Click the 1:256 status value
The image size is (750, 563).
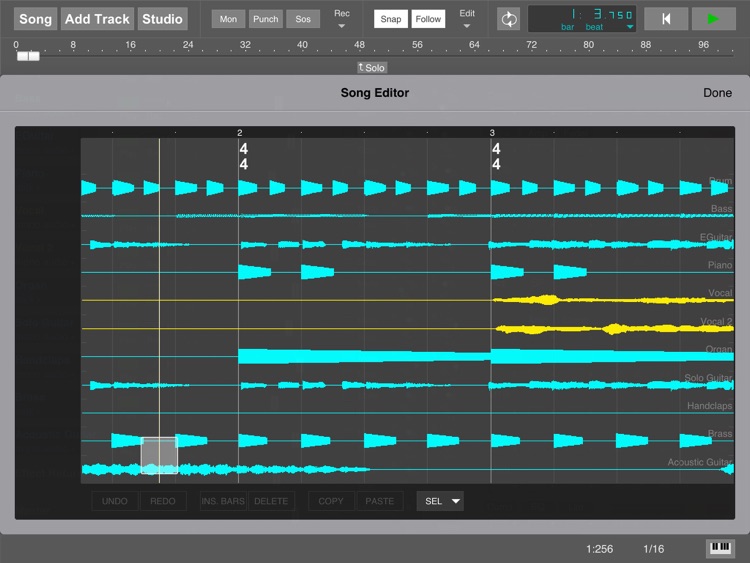[599, 549]
